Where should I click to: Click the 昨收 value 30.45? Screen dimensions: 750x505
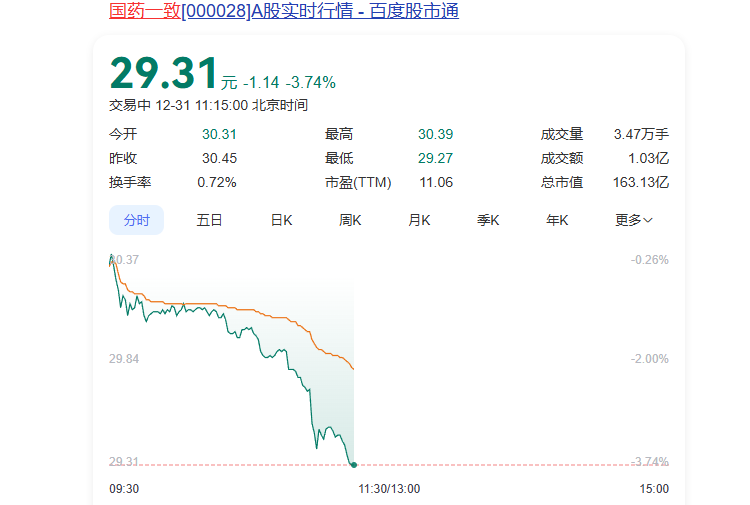click(x=219, y=158)
